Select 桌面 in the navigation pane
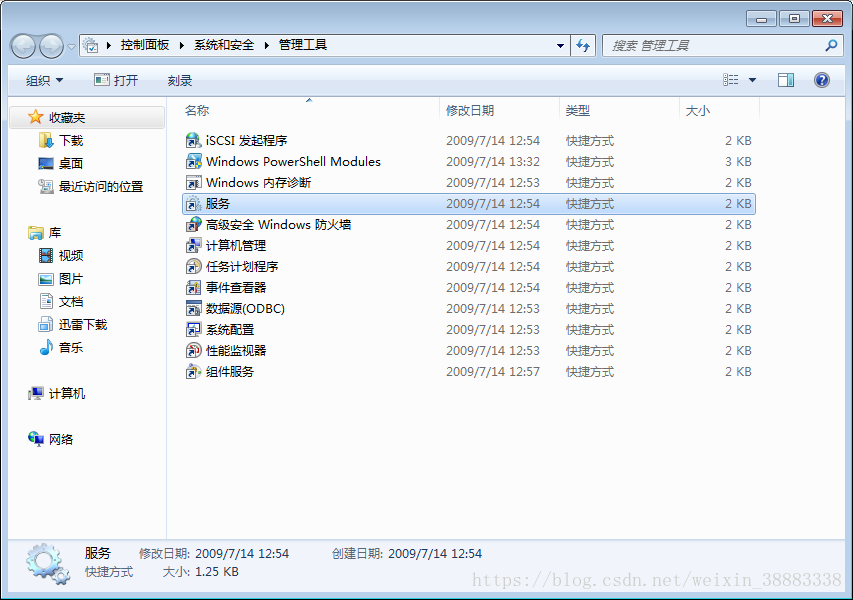 (x=71, y=163)
